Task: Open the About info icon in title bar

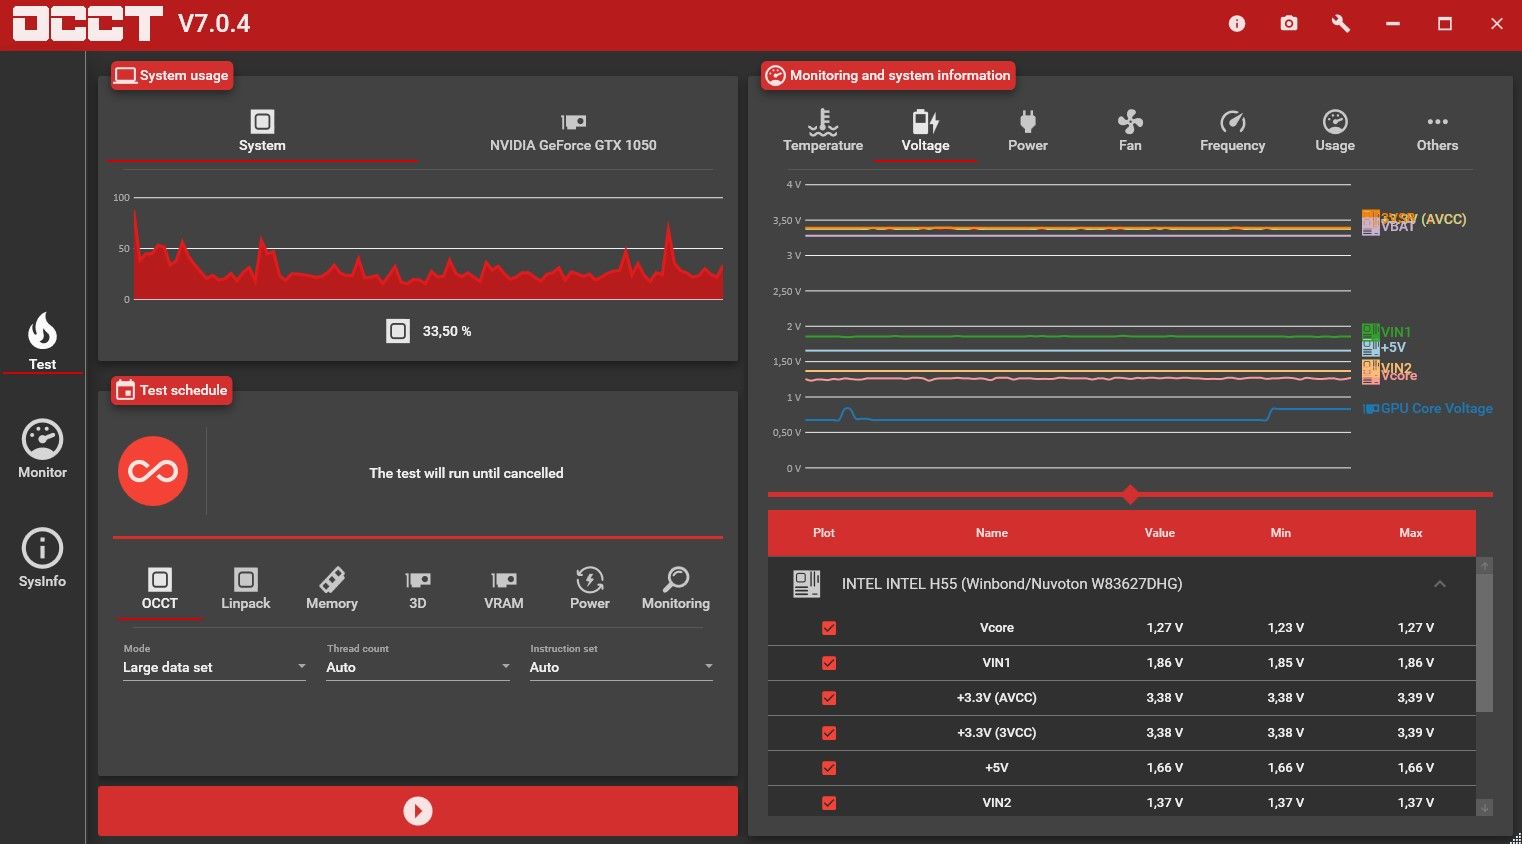Action: 1237,24
